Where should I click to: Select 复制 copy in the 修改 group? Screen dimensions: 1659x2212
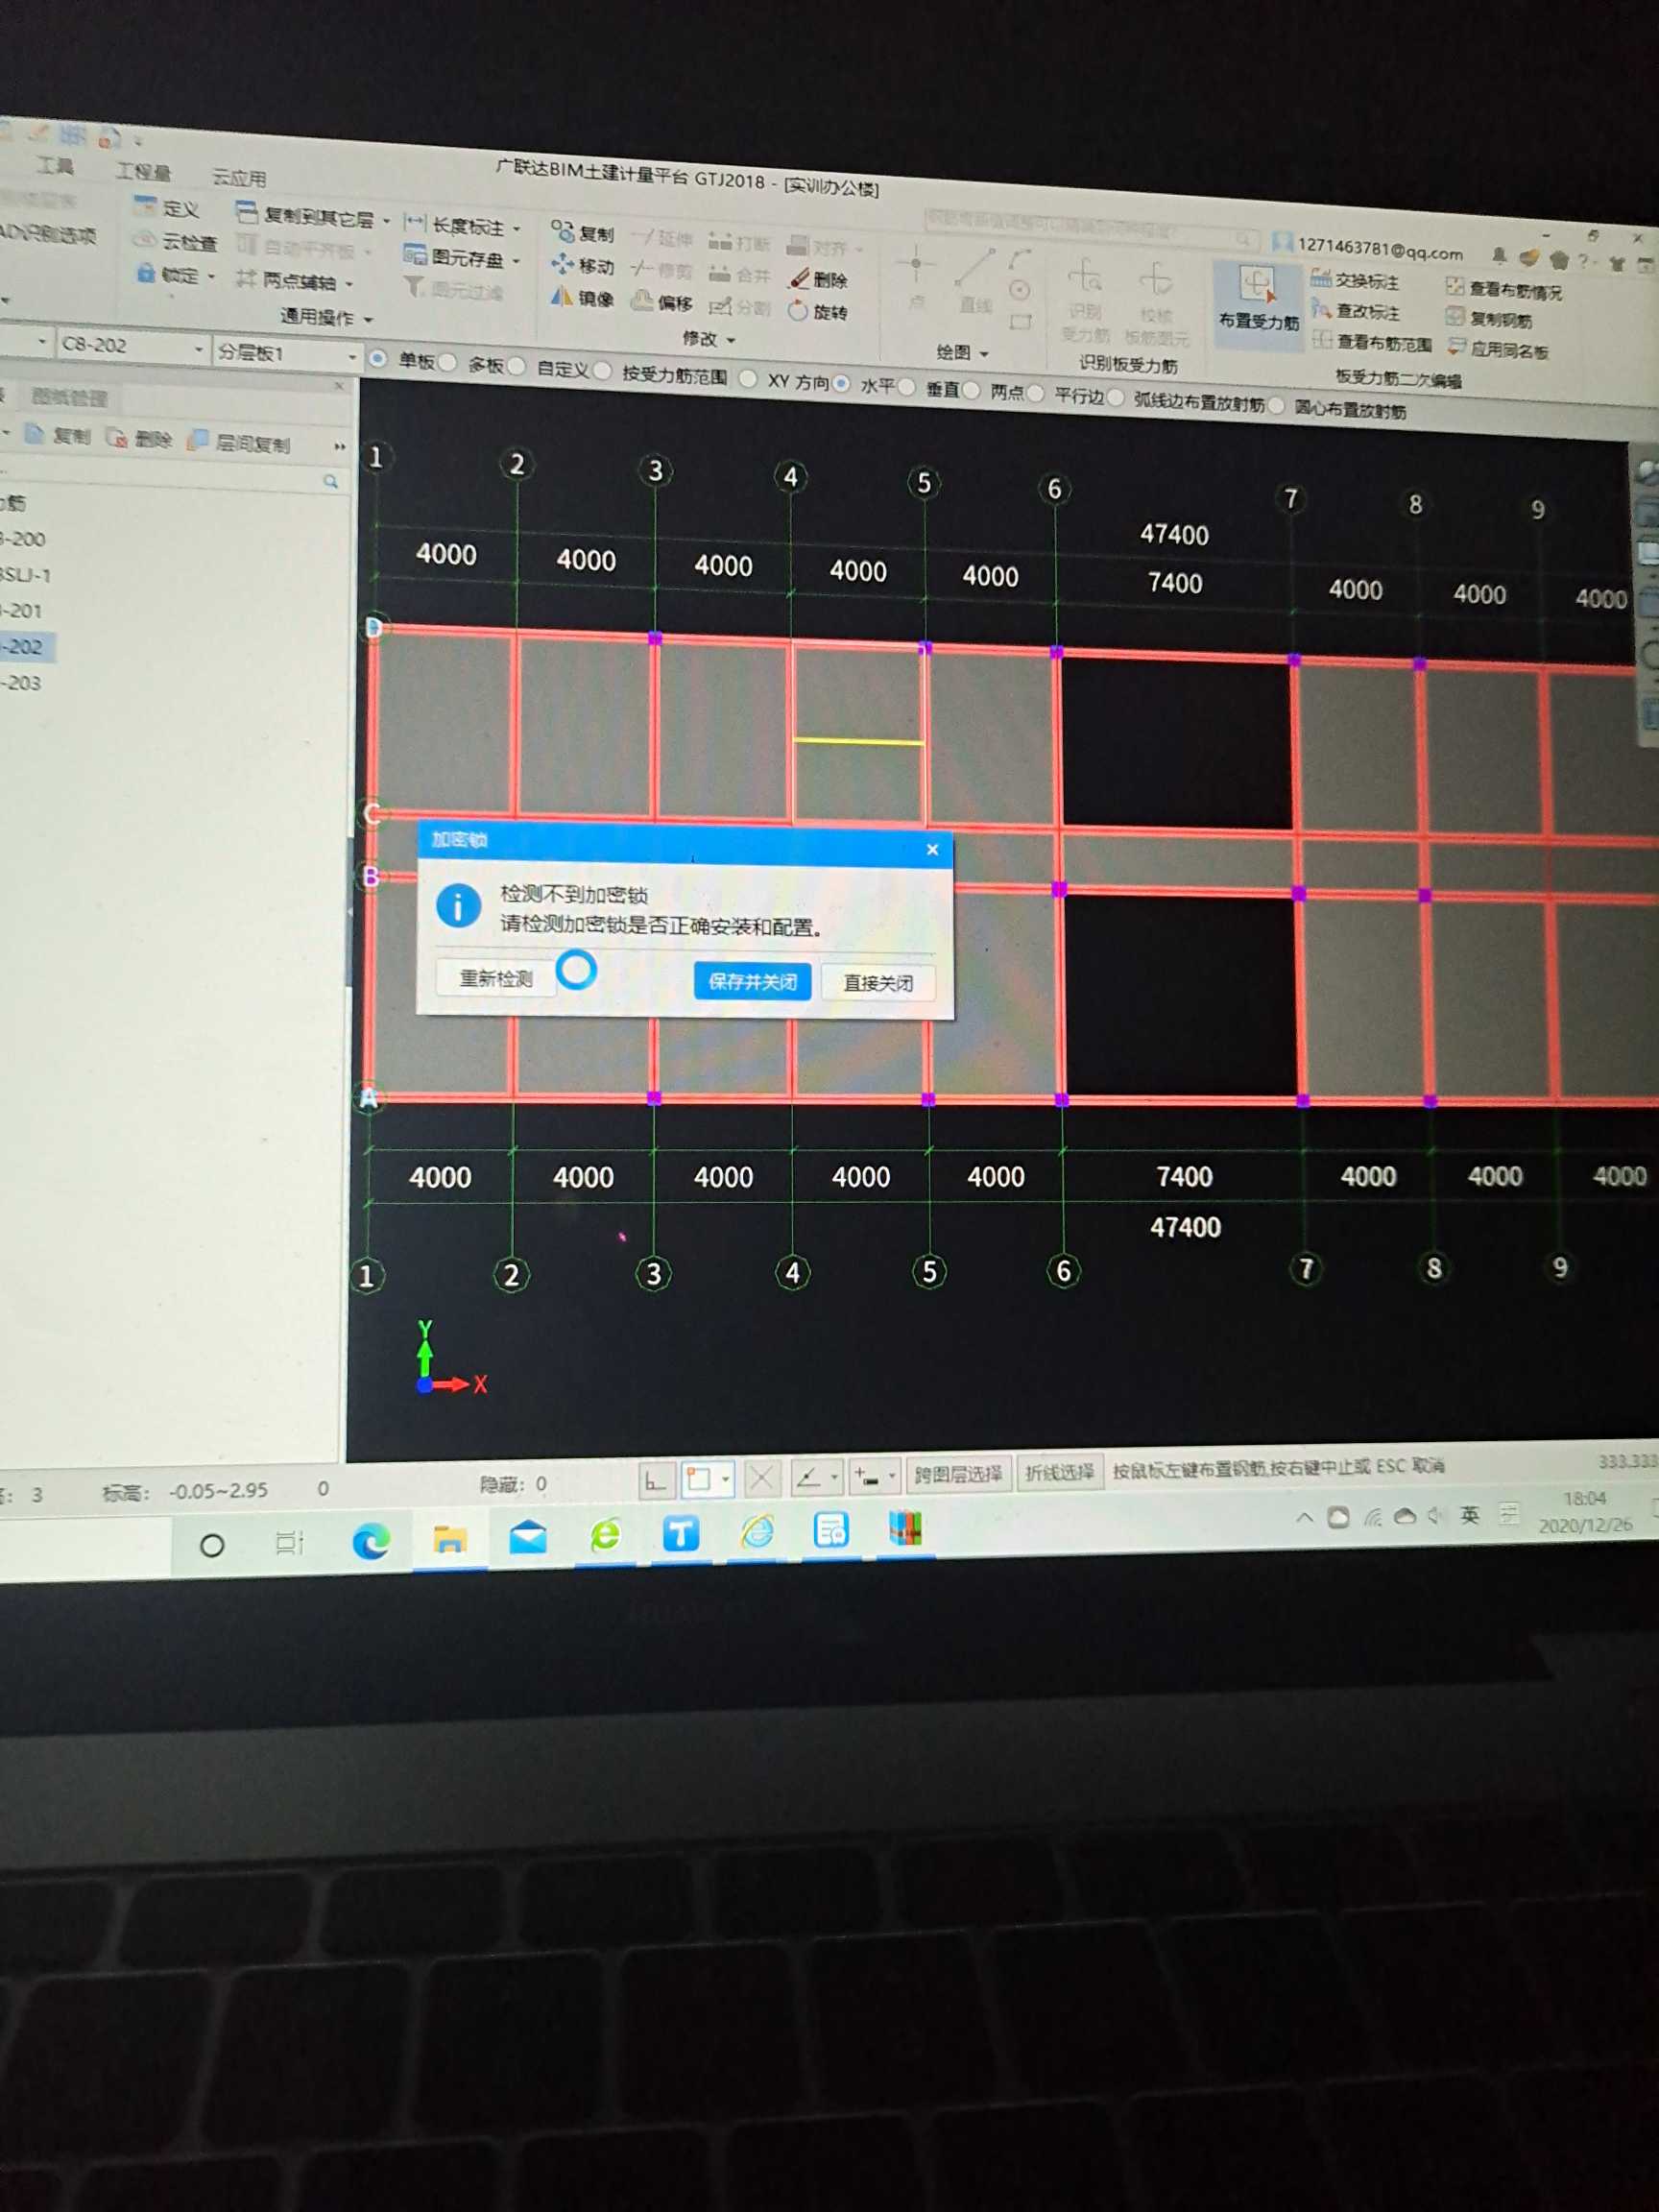click(583, 233)
